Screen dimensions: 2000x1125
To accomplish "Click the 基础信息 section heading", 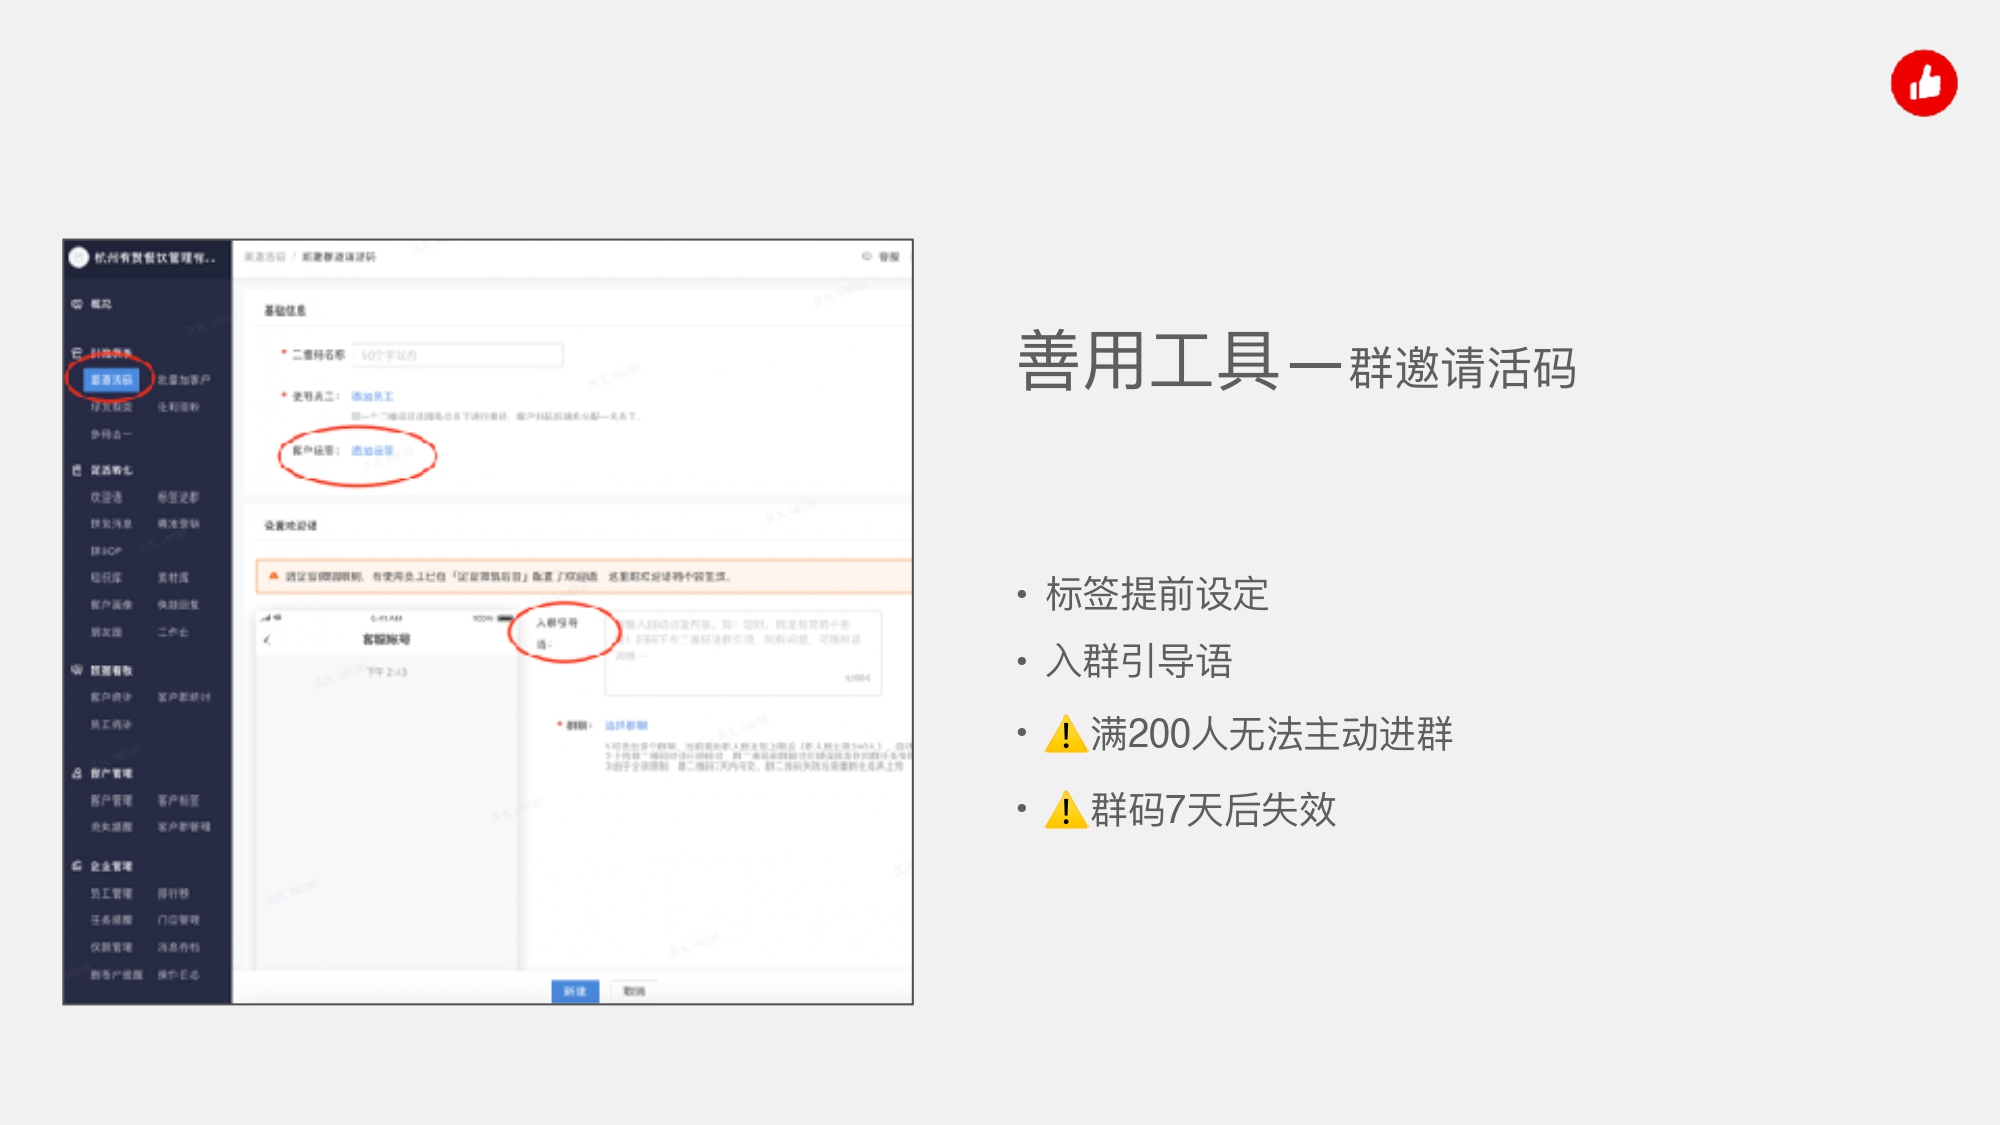I will click(285, 311).
